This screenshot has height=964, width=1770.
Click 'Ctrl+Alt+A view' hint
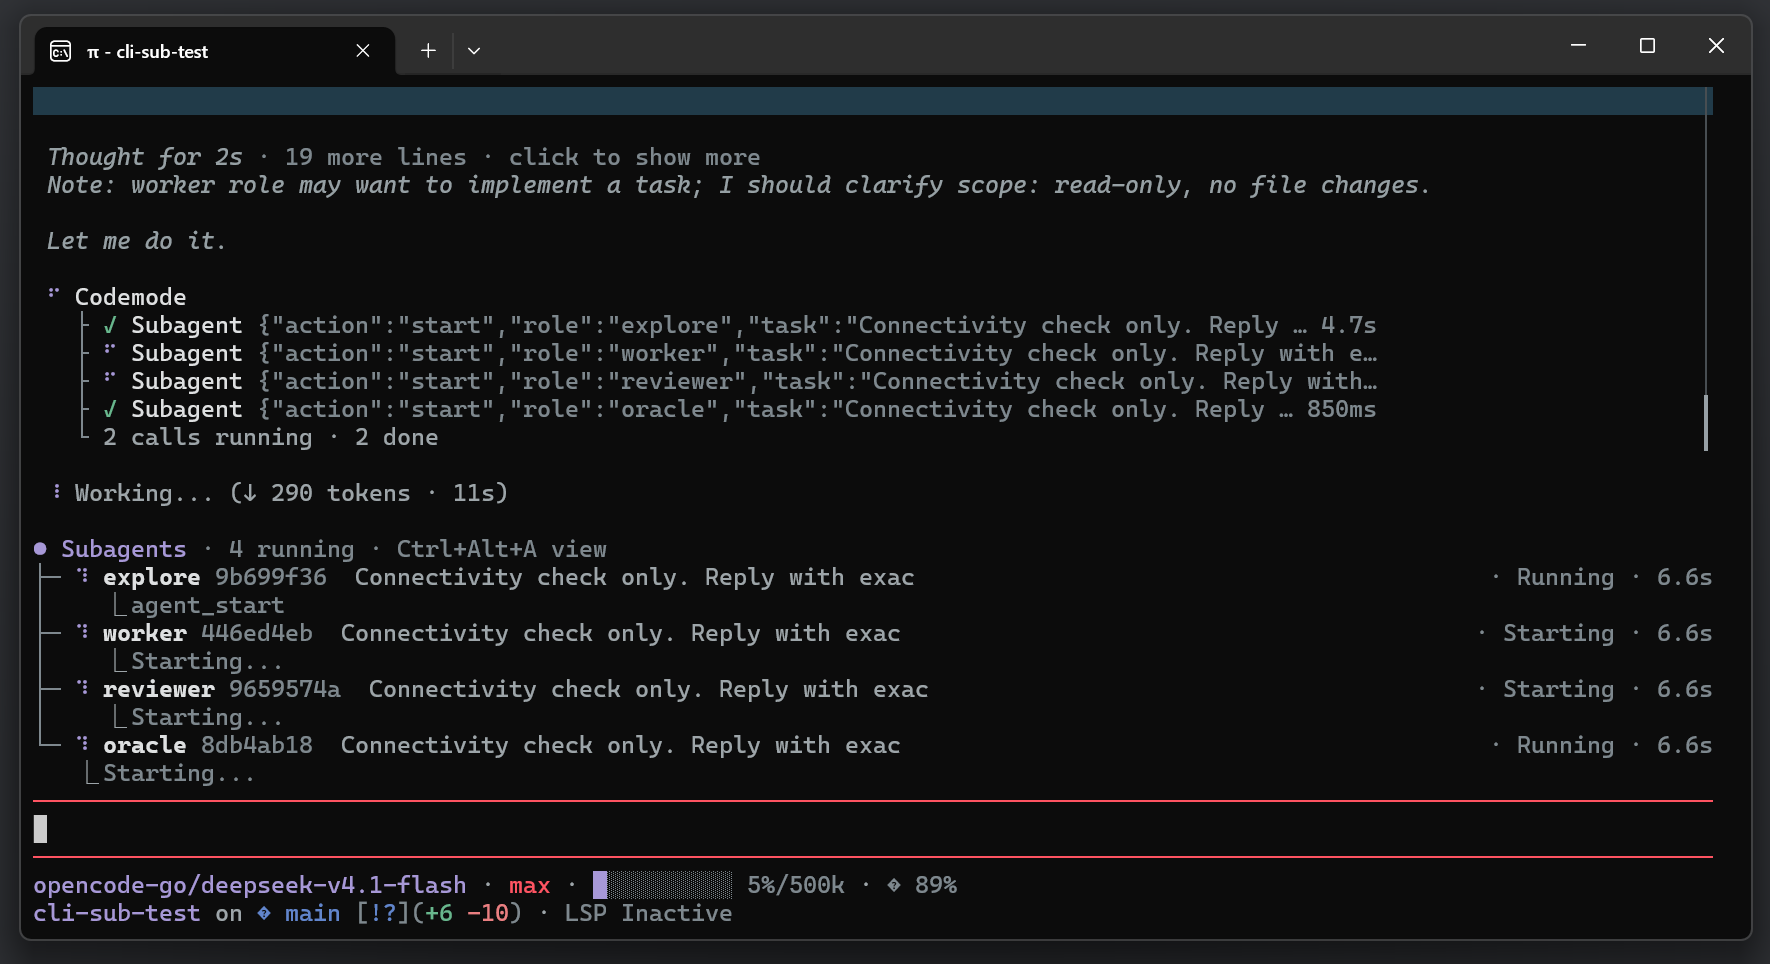[x=501, y=549]
